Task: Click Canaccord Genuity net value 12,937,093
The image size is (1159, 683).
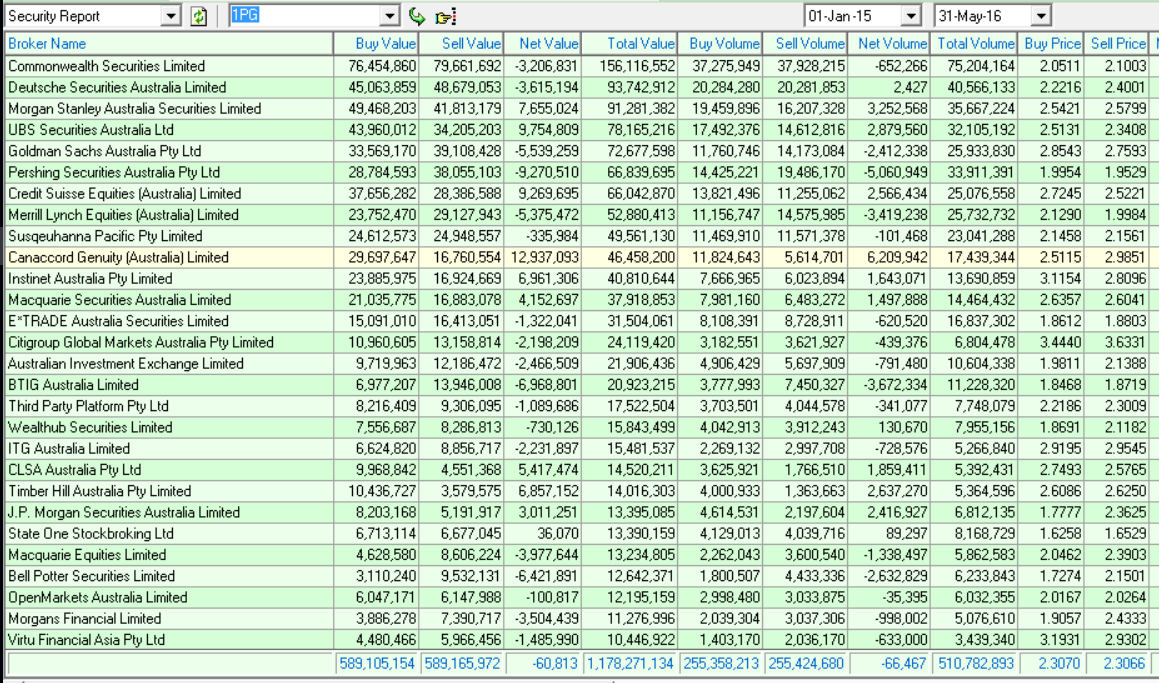Action: coord(545,257)
